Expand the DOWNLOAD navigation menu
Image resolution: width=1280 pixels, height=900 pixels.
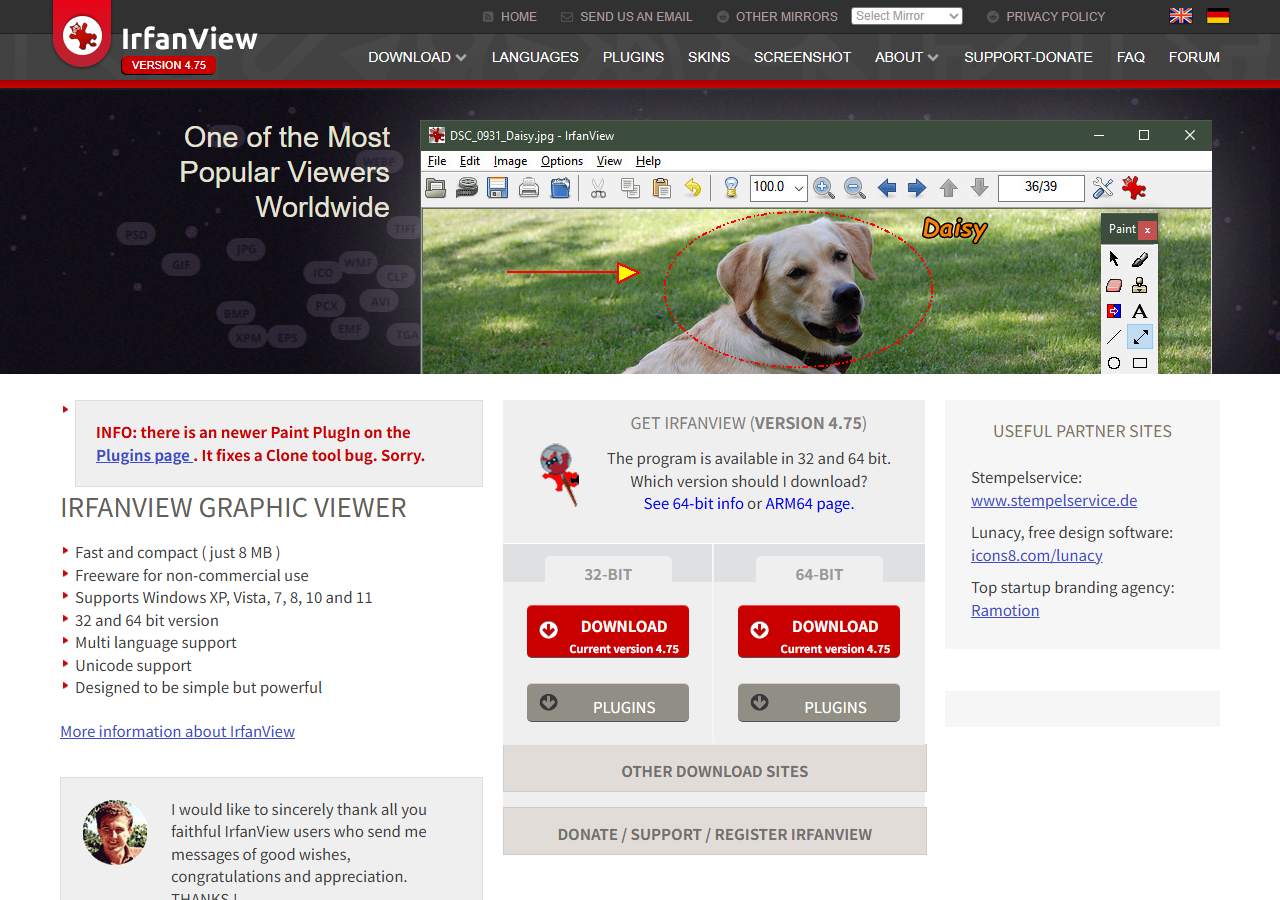pyautogui.click(x=417, y=57)
